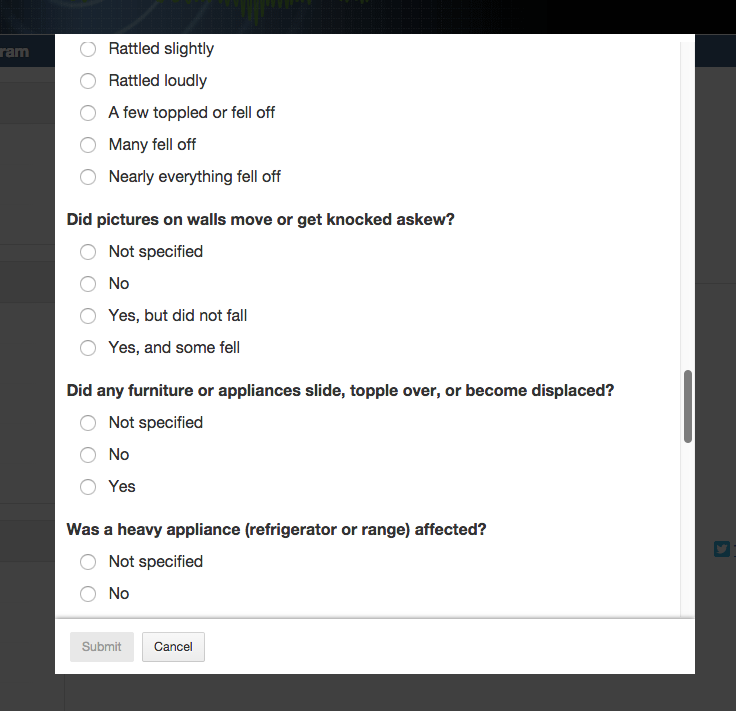Click the partially hidden 'ram' navigation item

(15, 51)
